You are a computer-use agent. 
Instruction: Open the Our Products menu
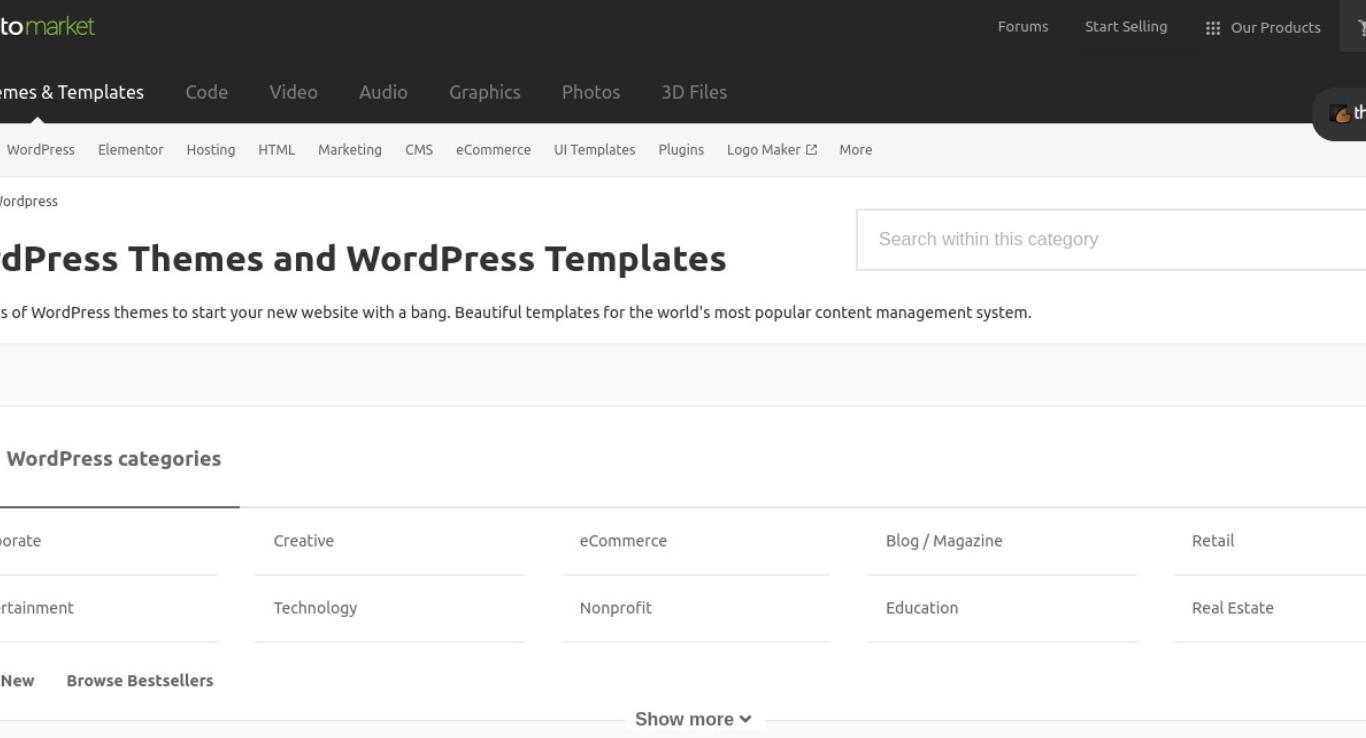click(x=1263, y=28)
